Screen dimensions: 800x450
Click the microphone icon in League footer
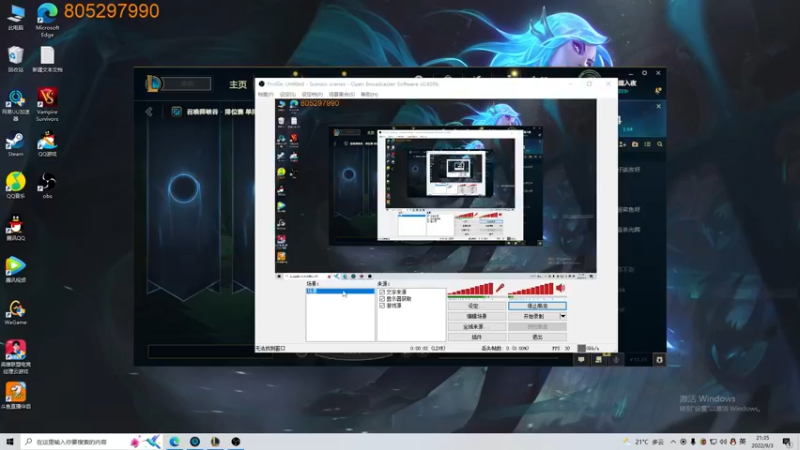point(616,360)
